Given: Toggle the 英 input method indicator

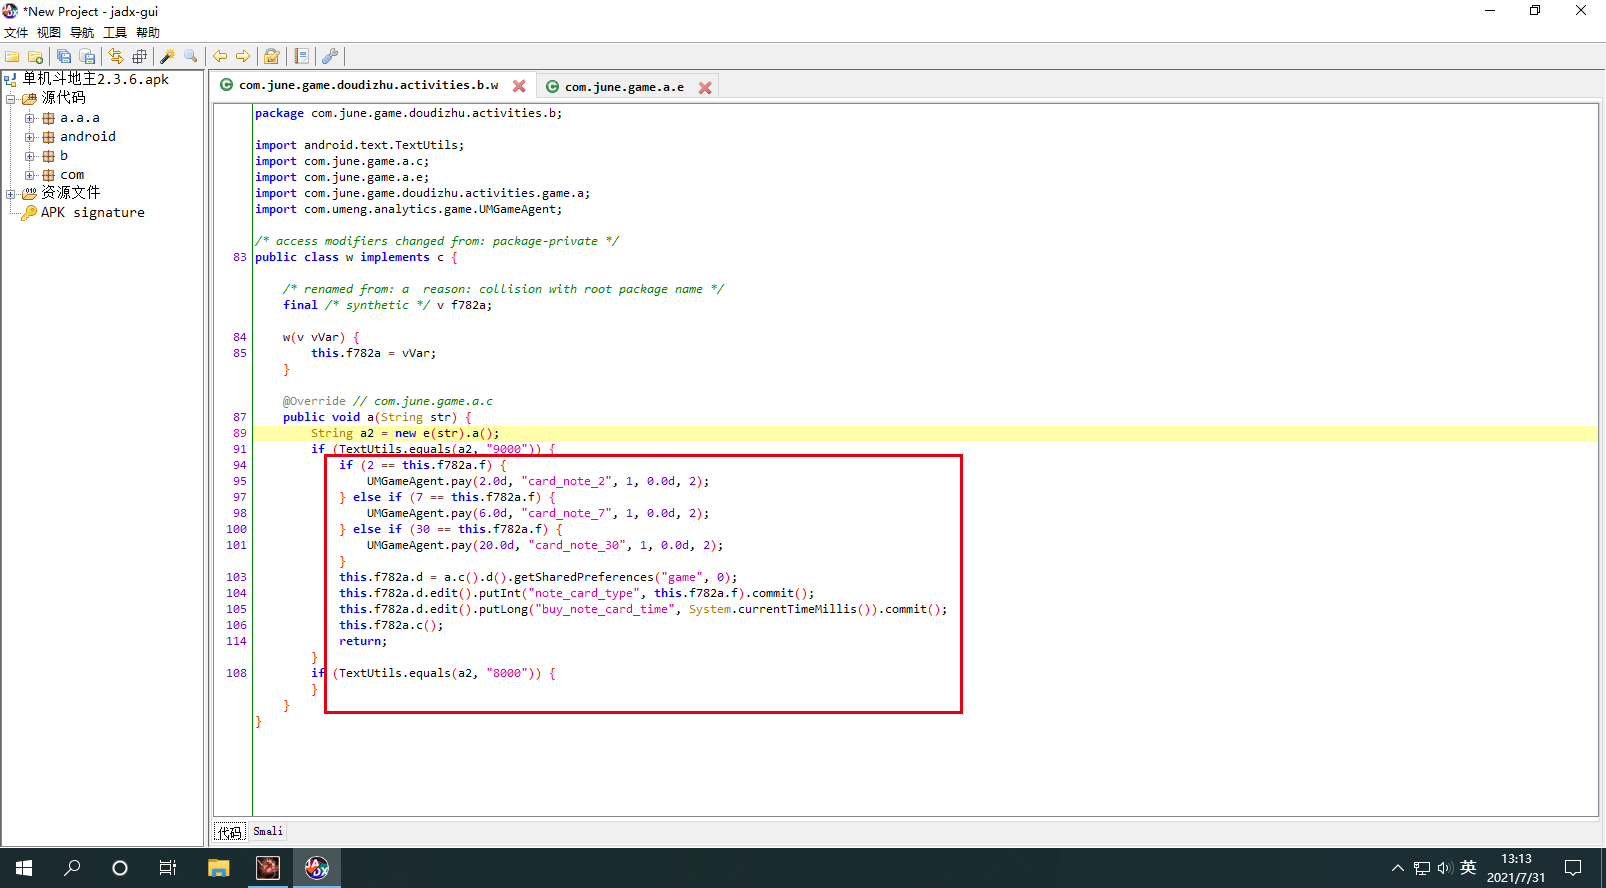Looking at the screenshot, I should click(x=1468, y=868).
